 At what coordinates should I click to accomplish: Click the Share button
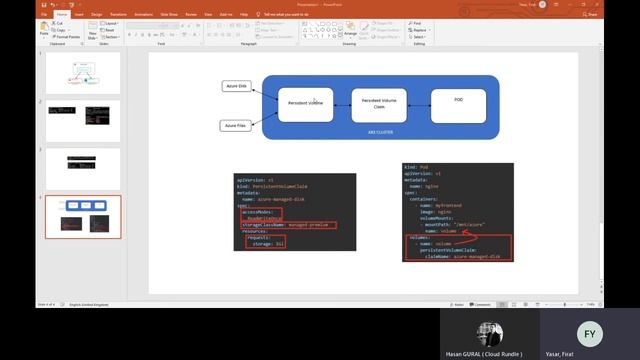click(x=590, y=14)
